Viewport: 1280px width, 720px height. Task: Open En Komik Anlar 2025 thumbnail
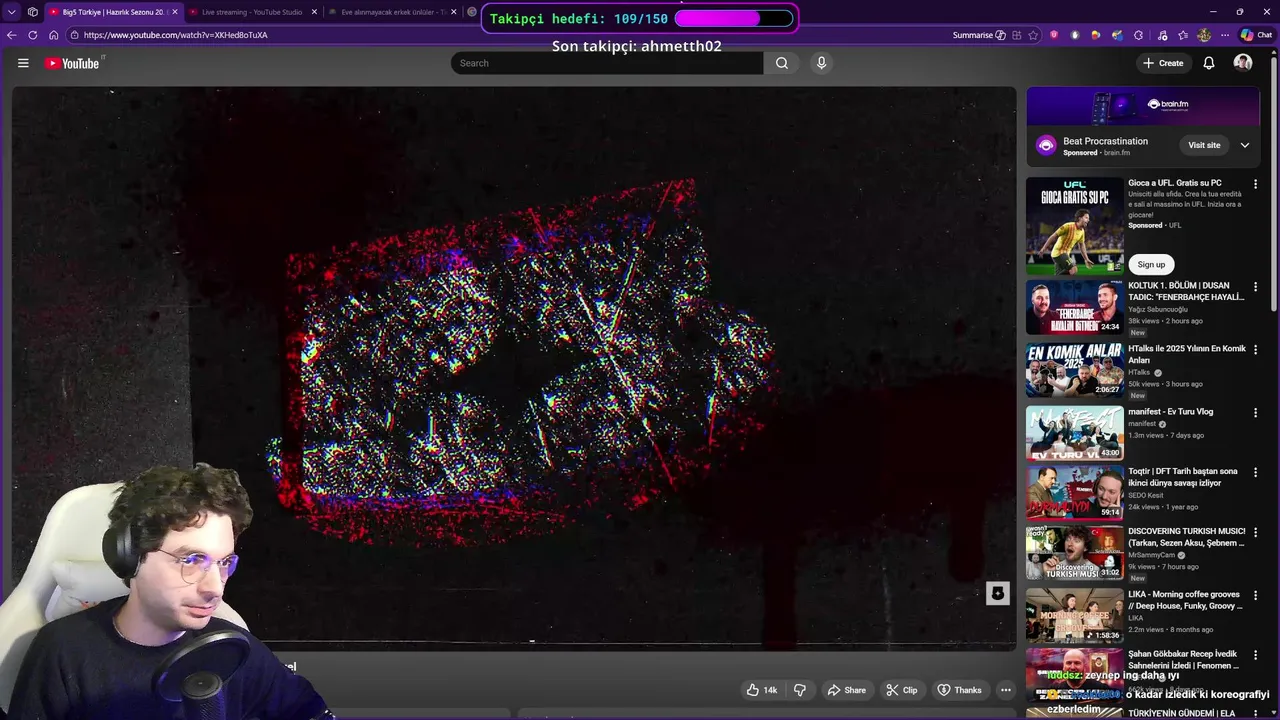tap(1075, 370)
